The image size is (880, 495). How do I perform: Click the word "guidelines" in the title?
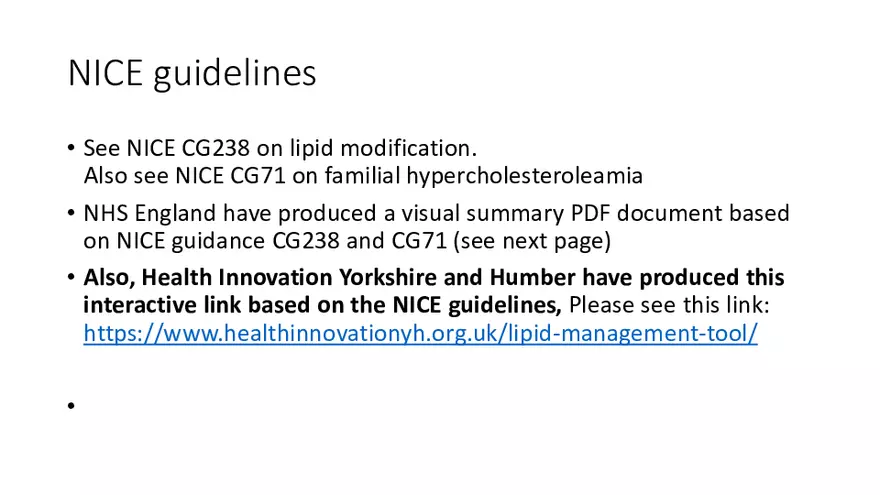point(235,73)
